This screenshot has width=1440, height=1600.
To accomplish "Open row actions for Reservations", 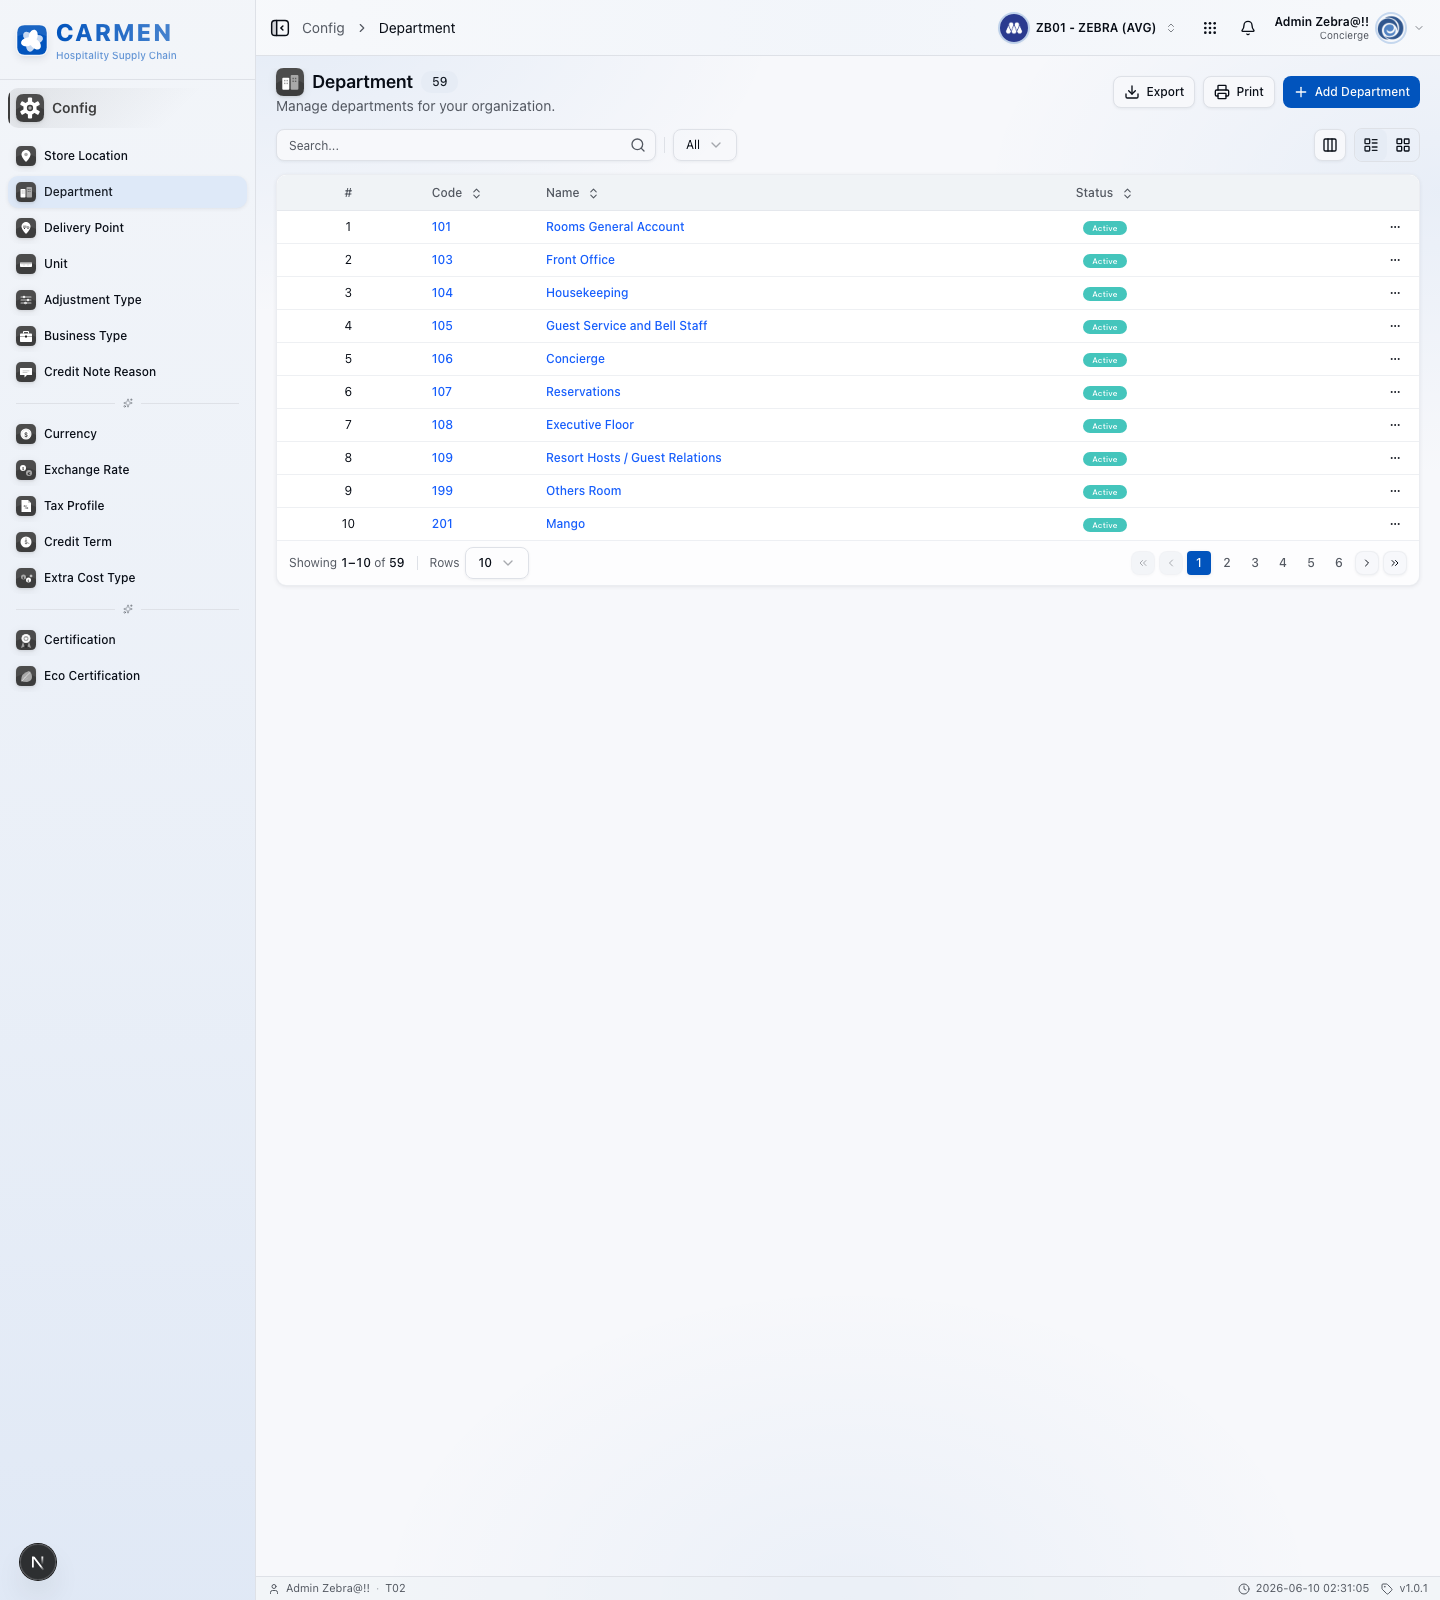I will pyautogui.click(x=1395, y=392).
